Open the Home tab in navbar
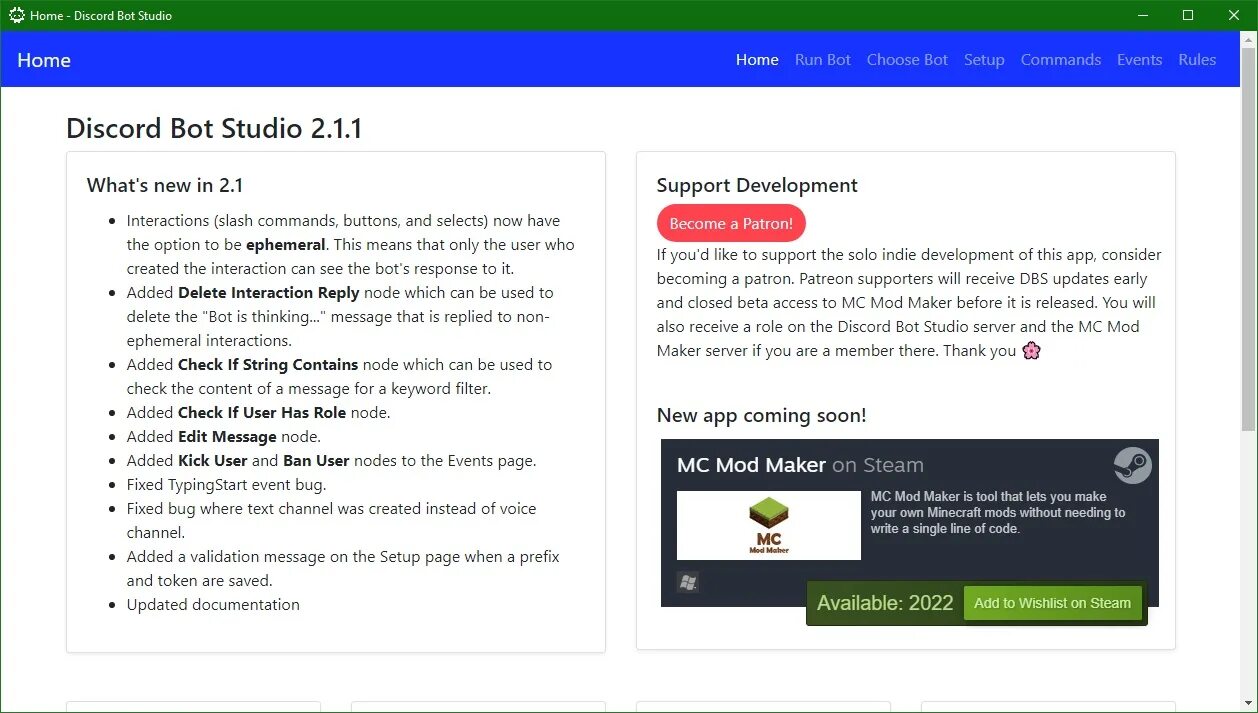 click(757, 59)
